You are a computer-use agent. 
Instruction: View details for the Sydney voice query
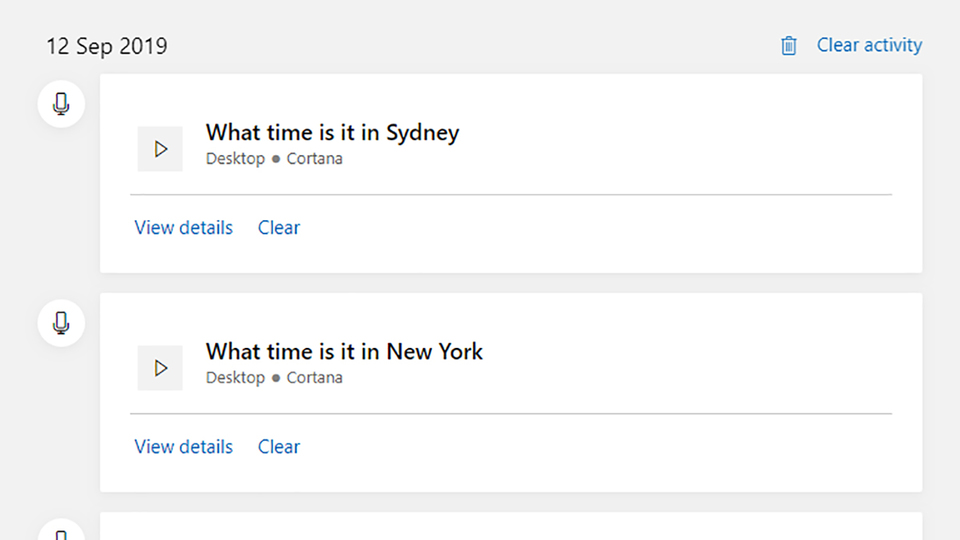pyautogui.click(x=184, y=228)
